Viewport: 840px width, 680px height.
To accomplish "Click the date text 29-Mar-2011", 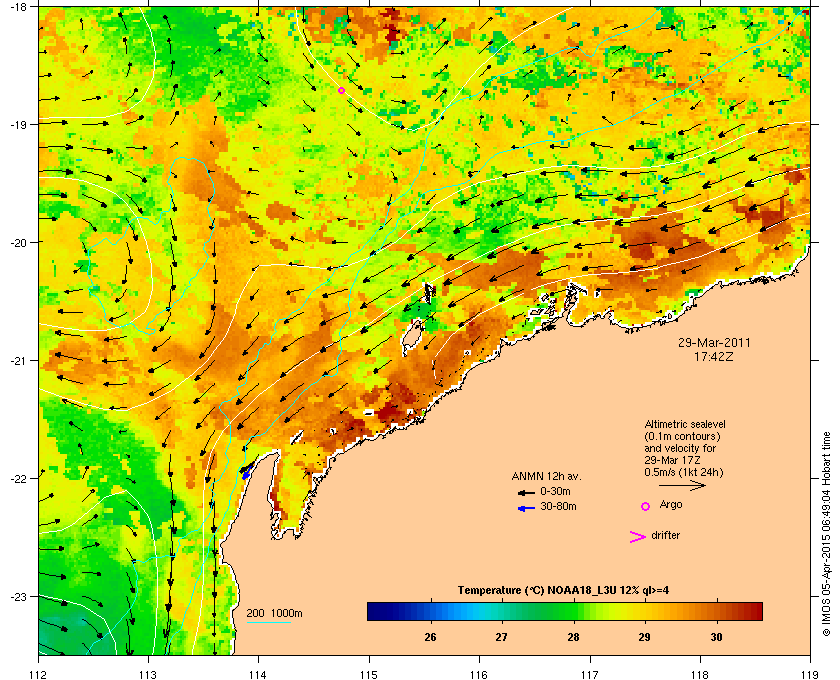I will pos(714,342).
